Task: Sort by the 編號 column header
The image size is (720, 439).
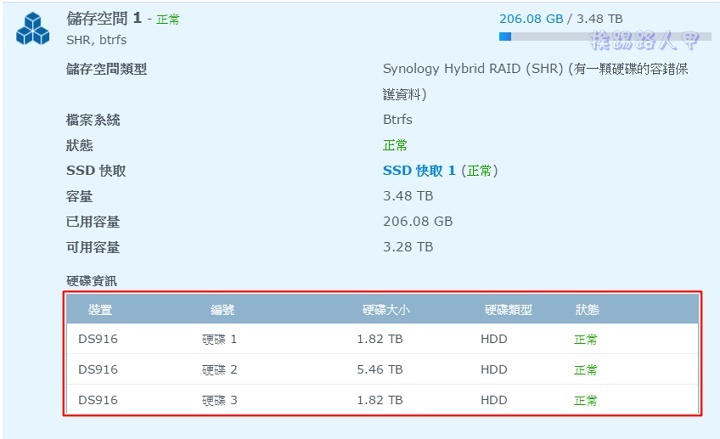Action: click(222, 310)
